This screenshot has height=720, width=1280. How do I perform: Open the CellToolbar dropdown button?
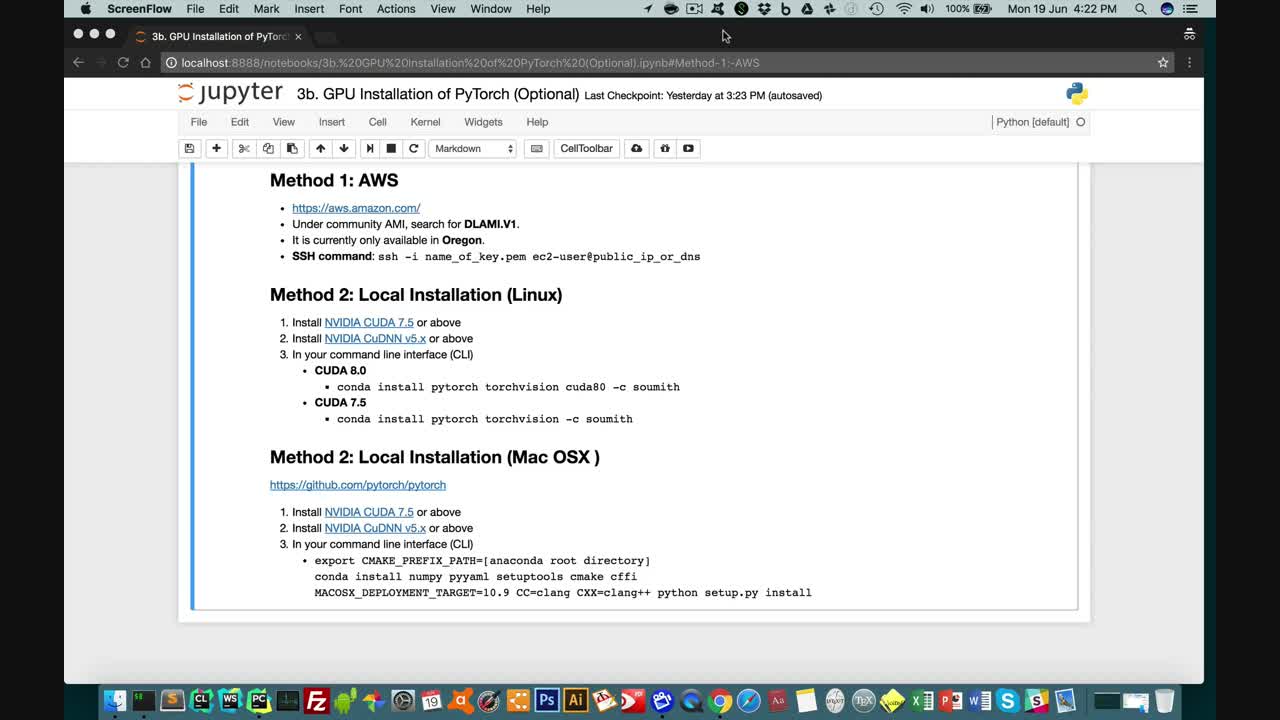pos(586,148)
